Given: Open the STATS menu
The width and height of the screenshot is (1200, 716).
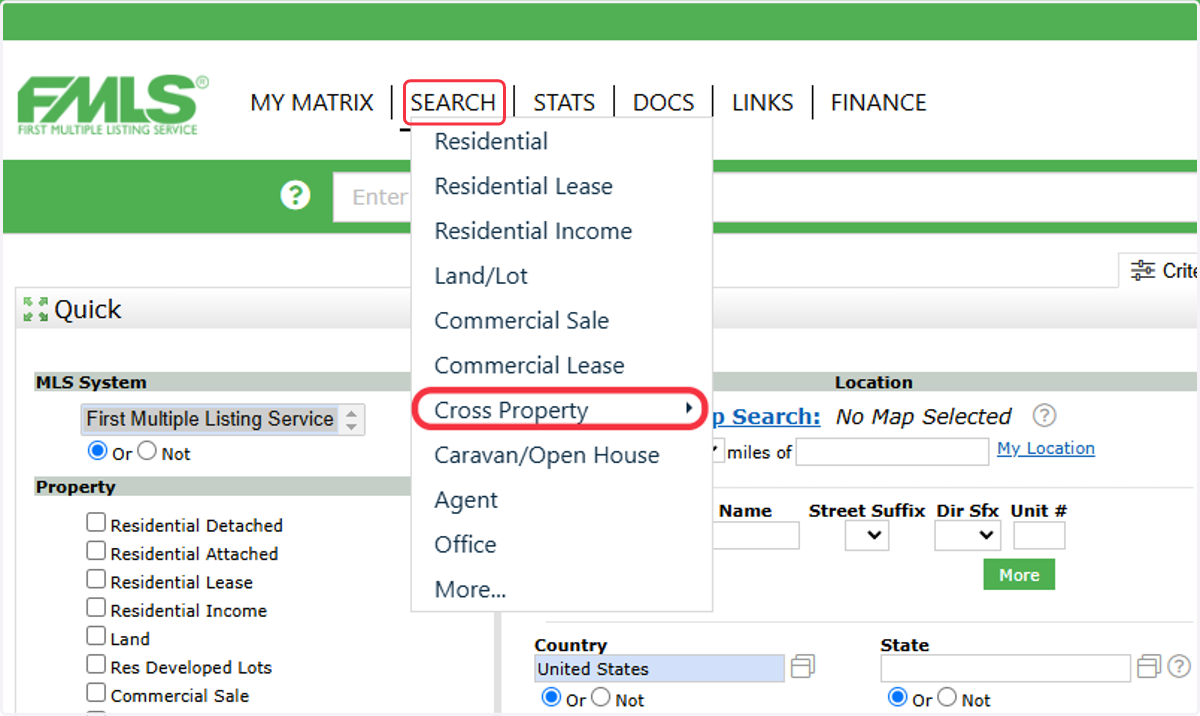Looking at the screenshot, I should [564, 103].
